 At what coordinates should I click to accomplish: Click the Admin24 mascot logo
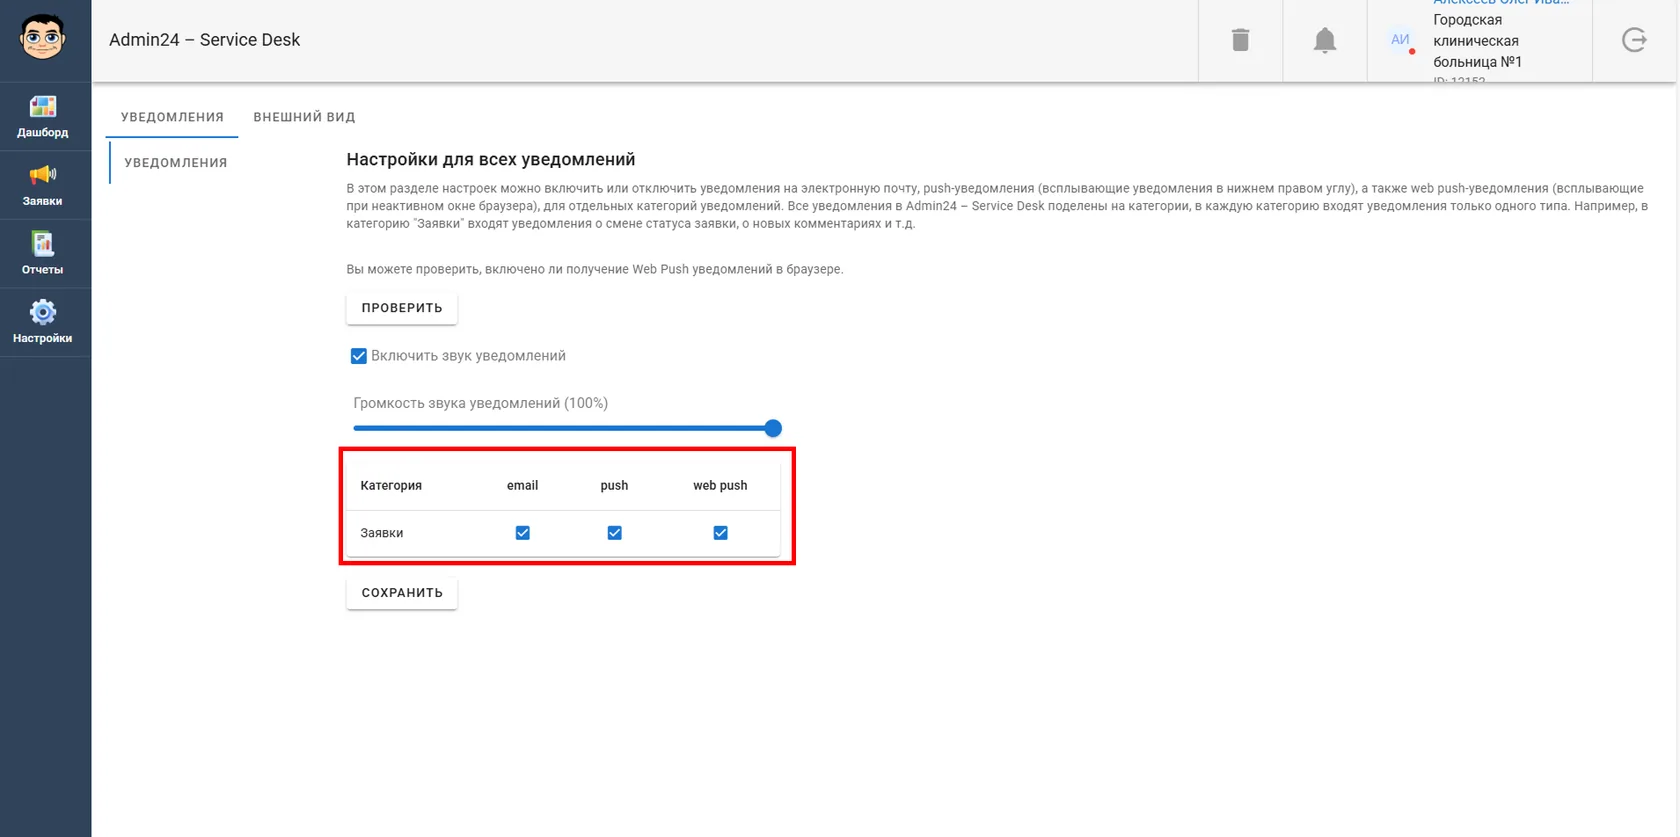coord(43,38)
